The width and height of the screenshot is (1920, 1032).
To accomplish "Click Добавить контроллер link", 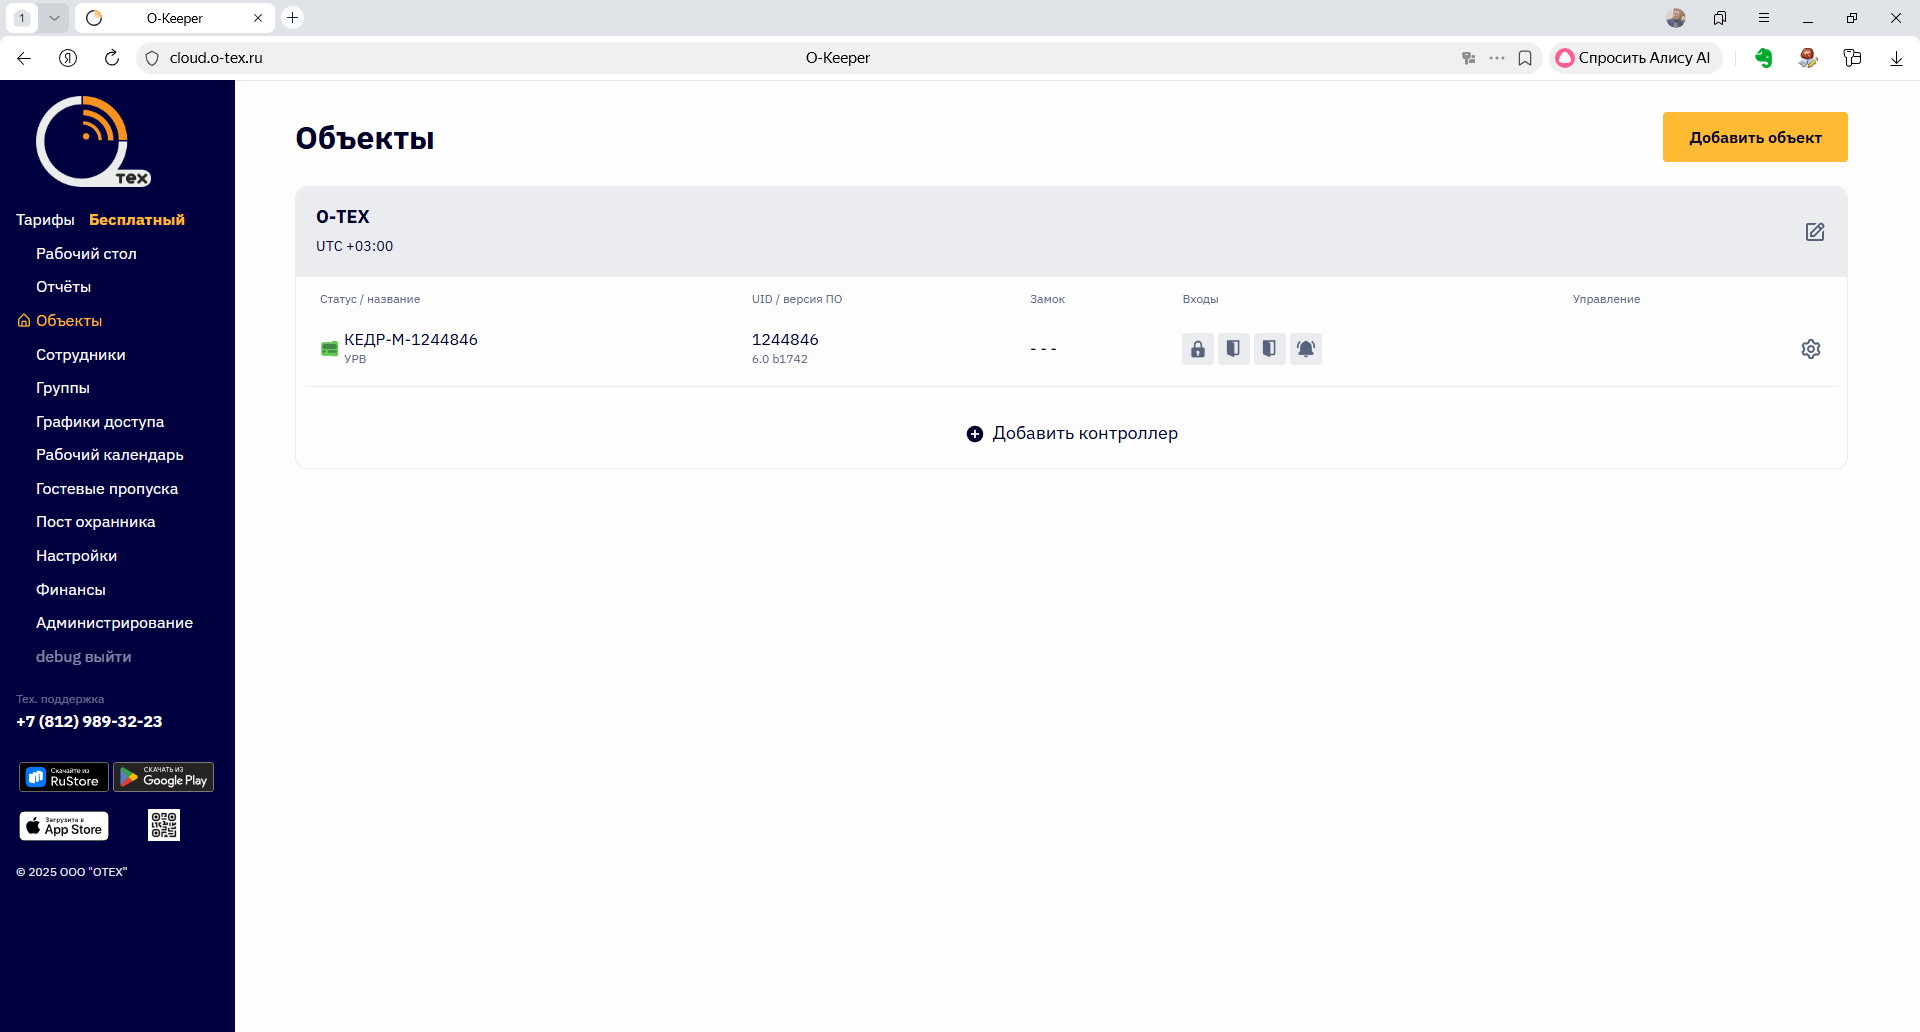I will [1072, 433].
